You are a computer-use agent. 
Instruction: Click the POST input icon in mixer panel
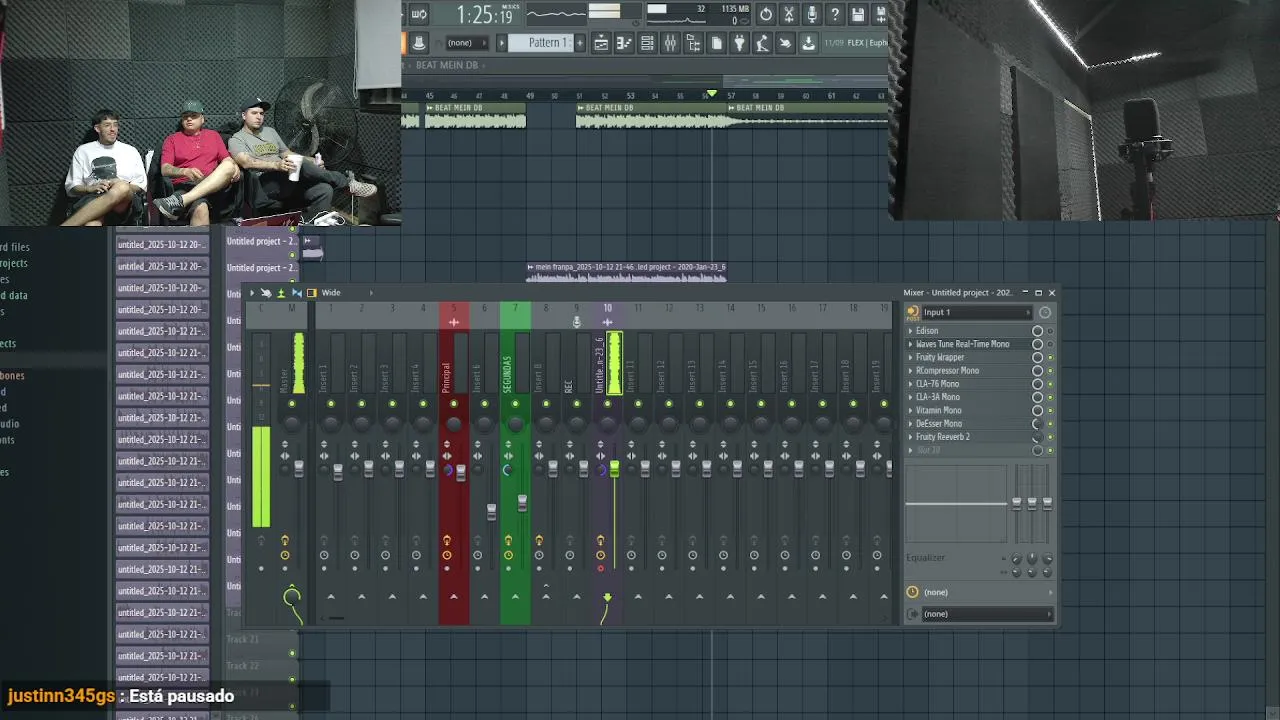[912, 312]
